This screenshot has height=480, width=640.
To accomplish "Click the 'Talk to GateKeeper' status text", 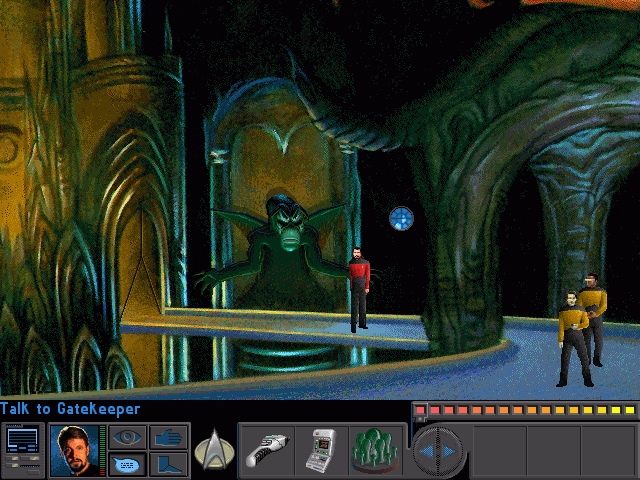I will coord(70,409).
